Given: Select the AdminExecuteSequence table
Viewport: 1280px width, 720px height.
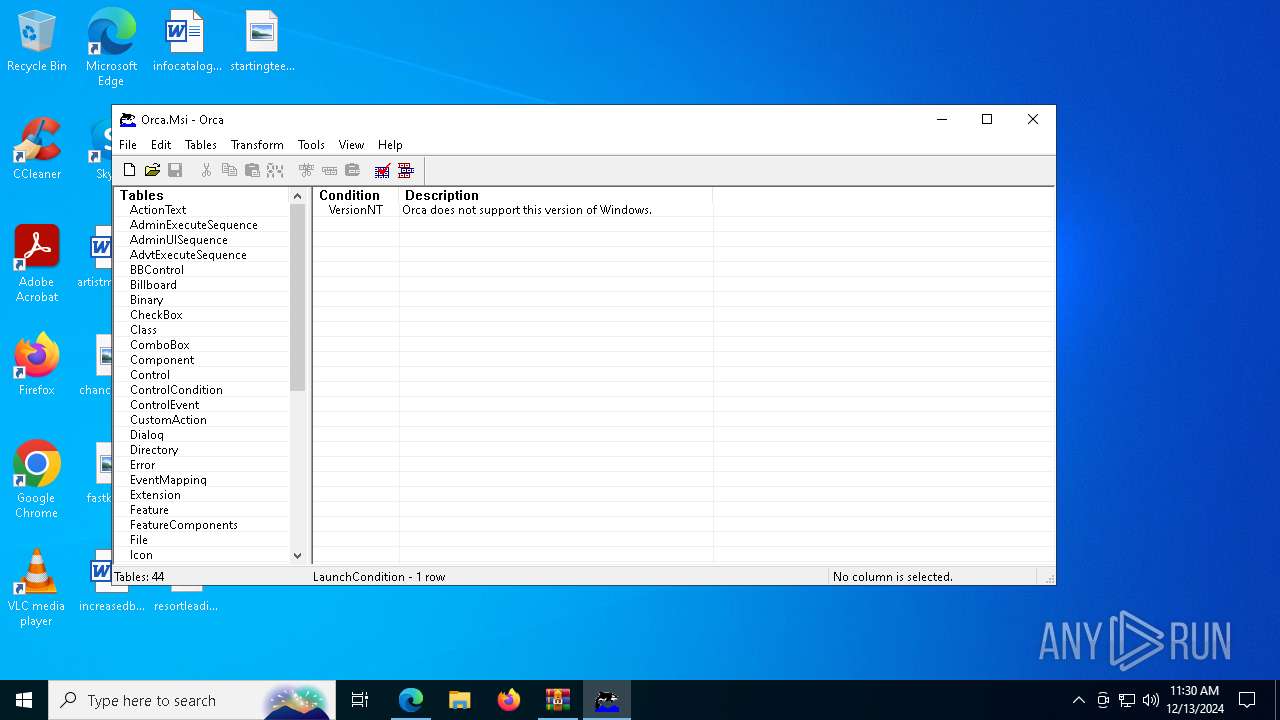Looking at the screenshot, I should (194, 225).
